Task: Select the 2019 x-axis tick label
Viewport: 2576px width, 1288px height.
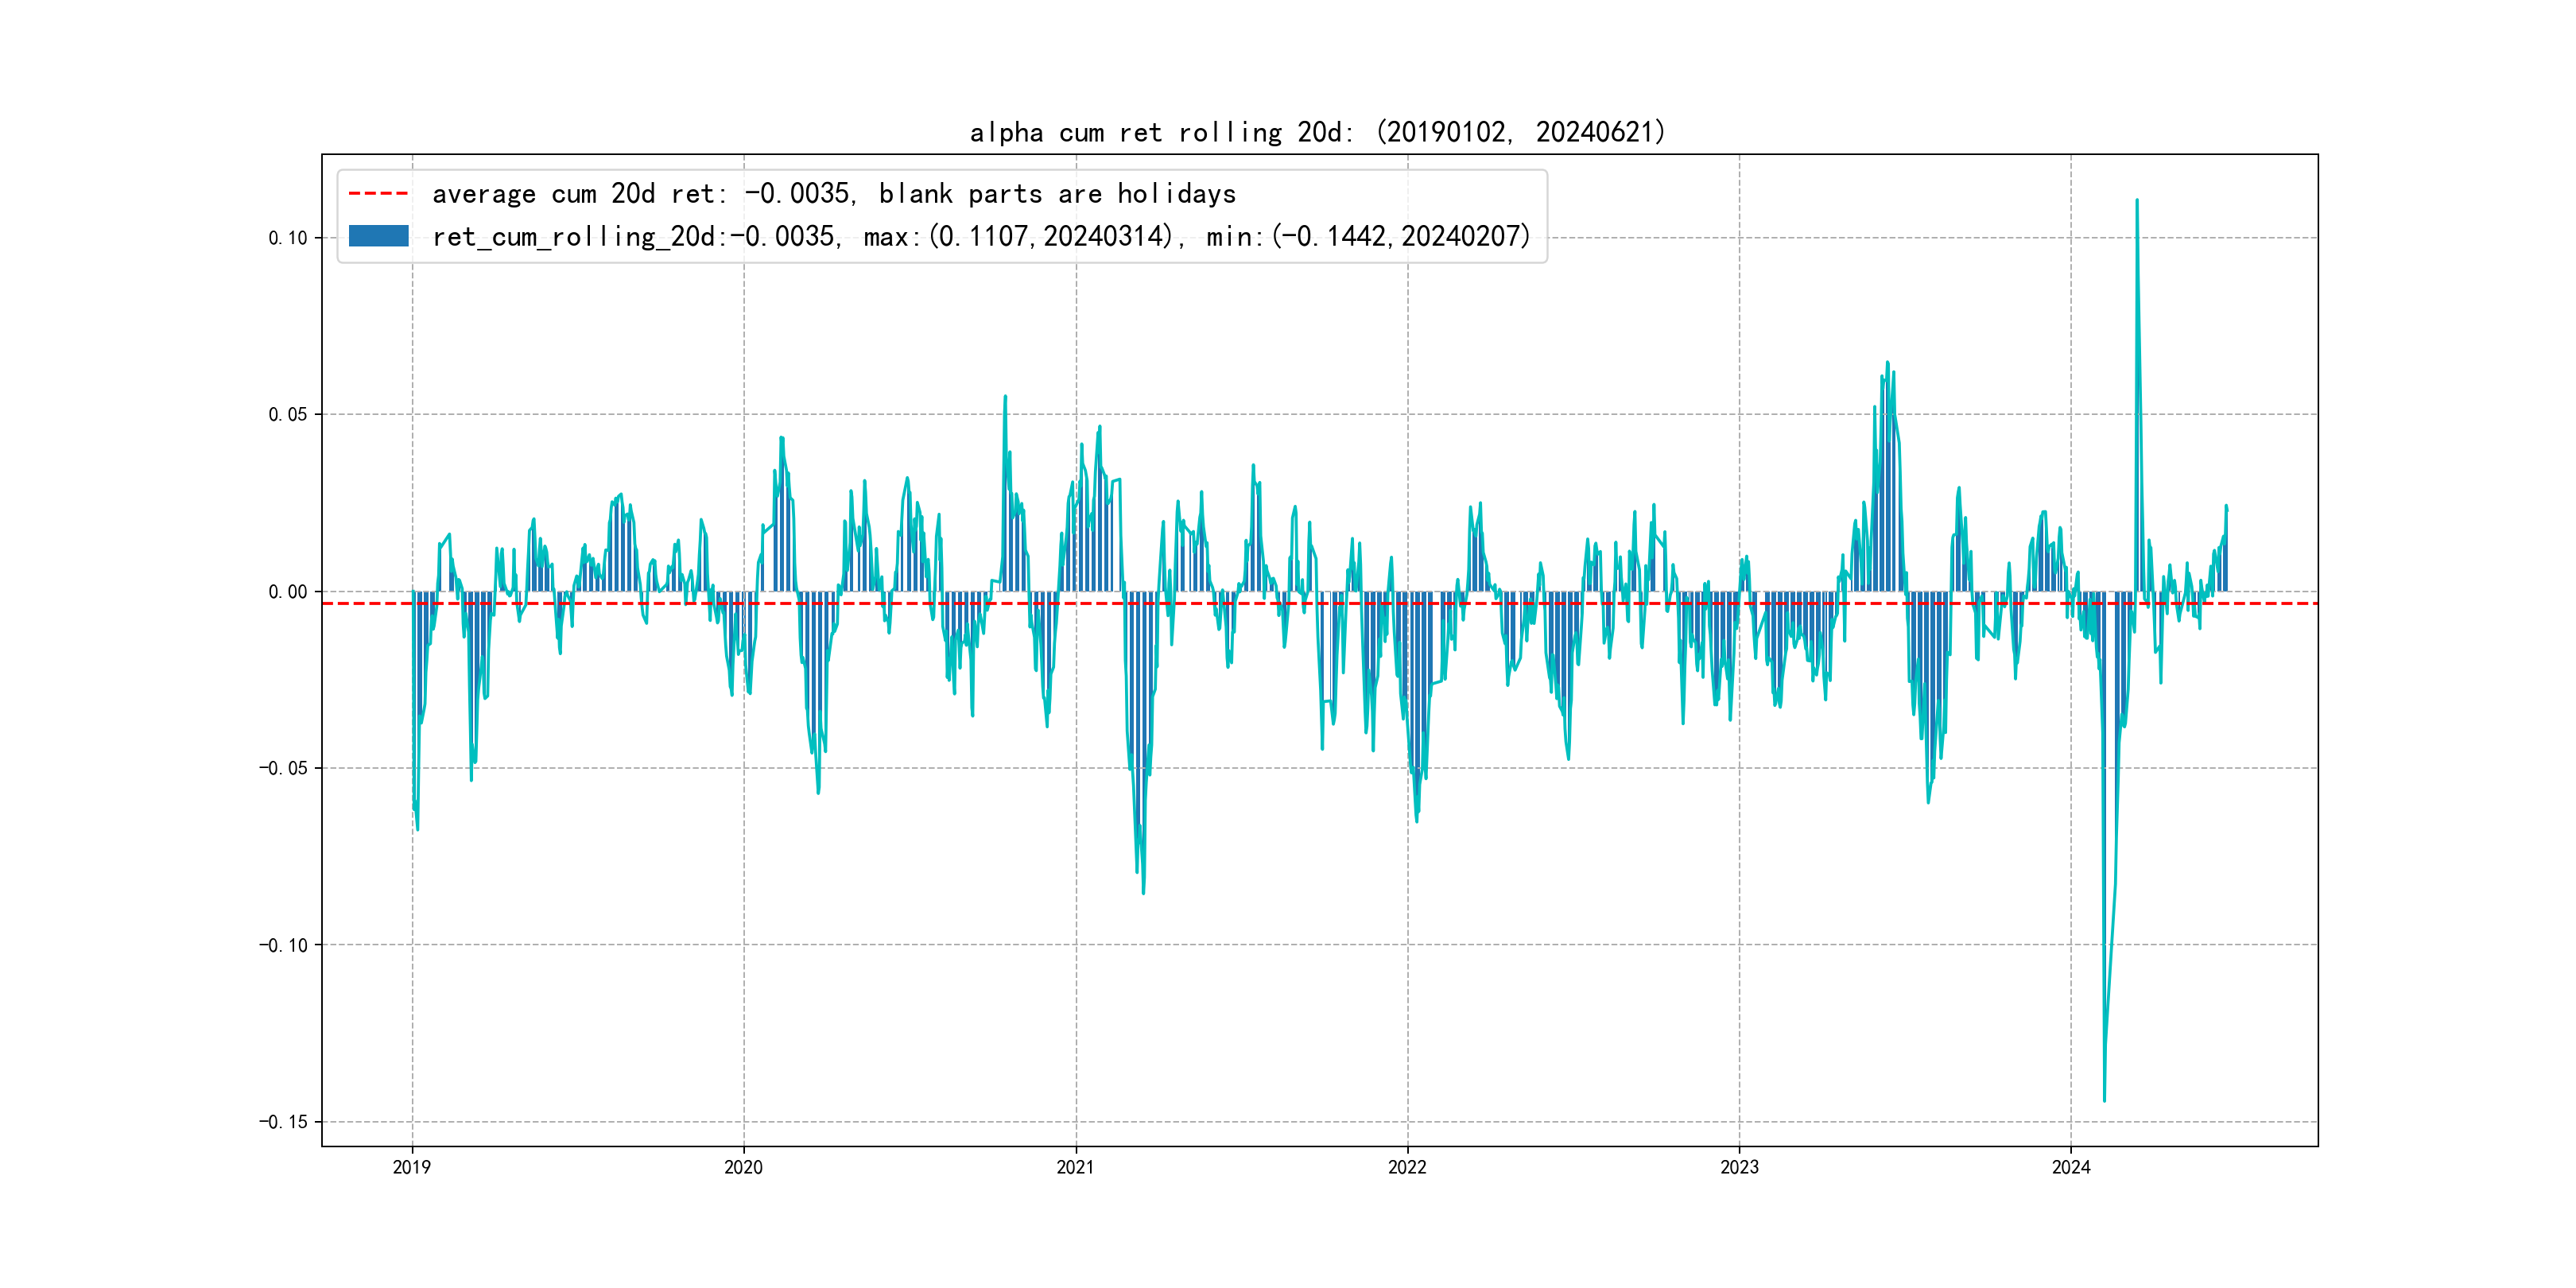Action: pos(411,1167)
